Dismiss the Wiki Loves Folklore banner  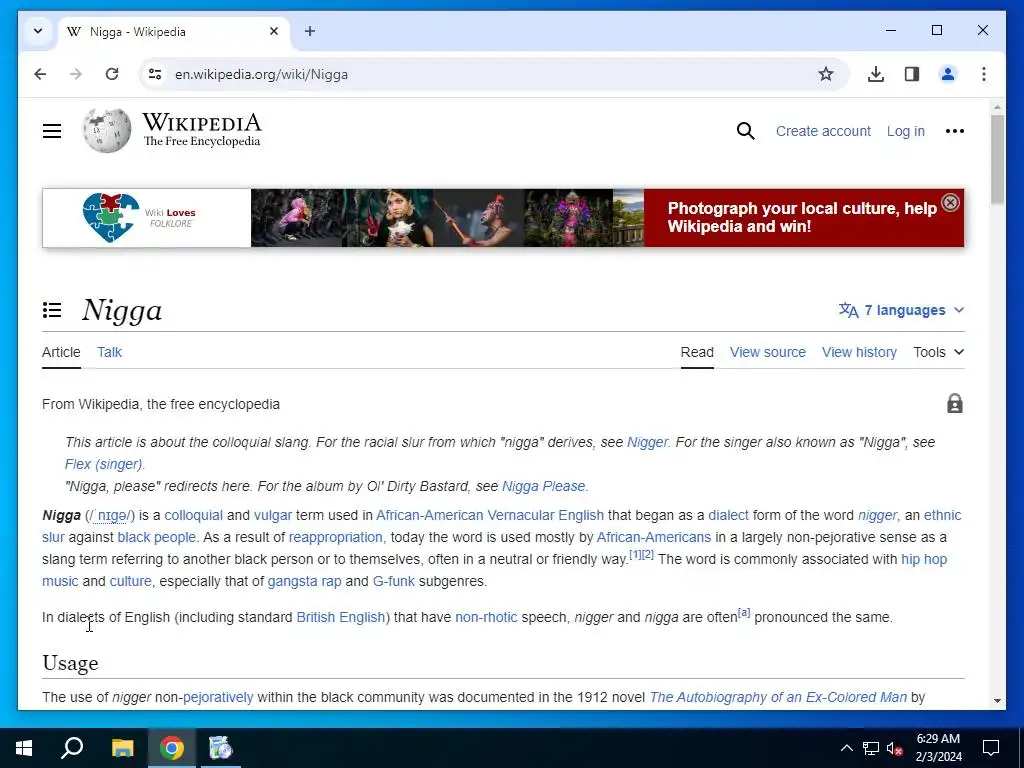950,202
